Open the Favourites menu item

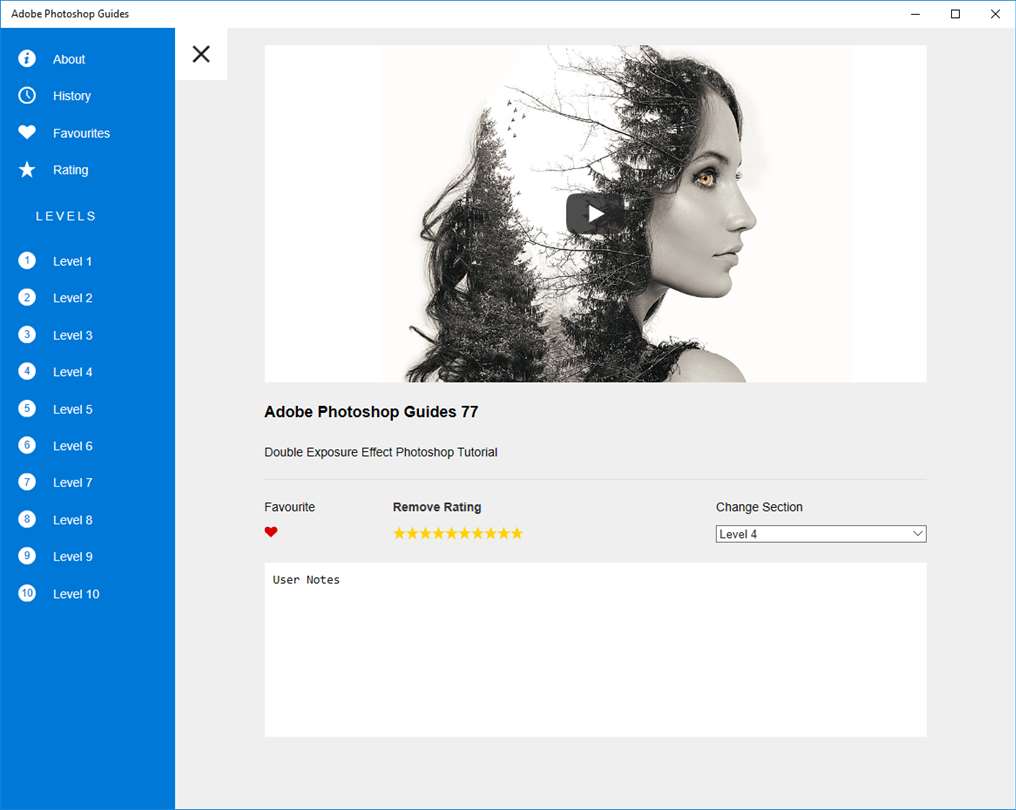(82, 133)
